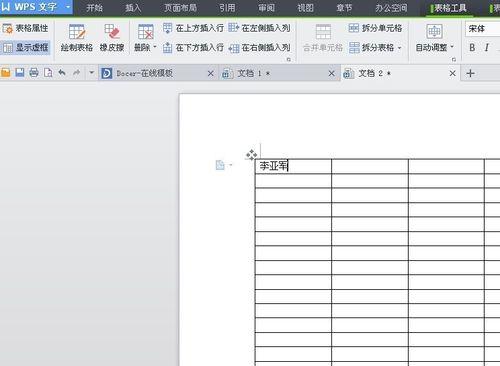Toggle Bold formatting

472,48
